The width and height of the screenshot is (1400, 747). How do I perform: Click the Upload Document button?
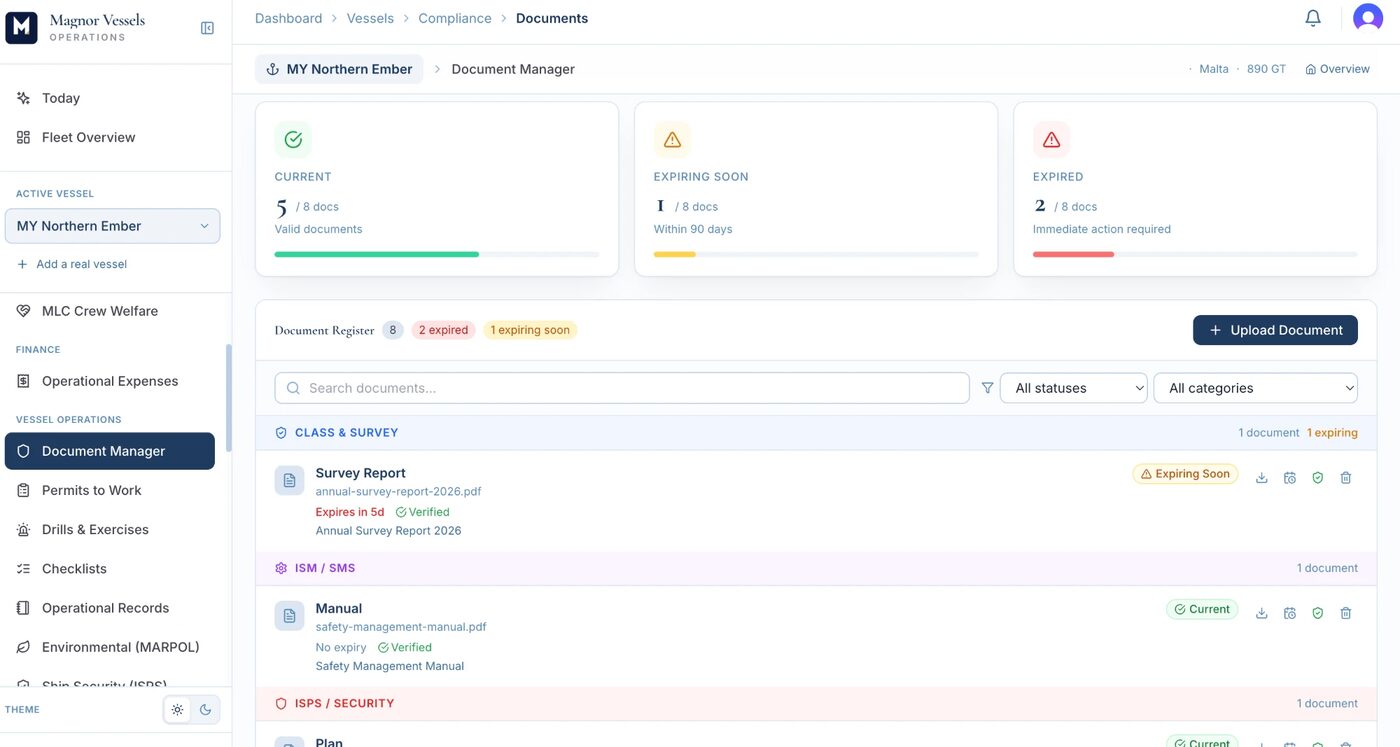pos(1275,330)
